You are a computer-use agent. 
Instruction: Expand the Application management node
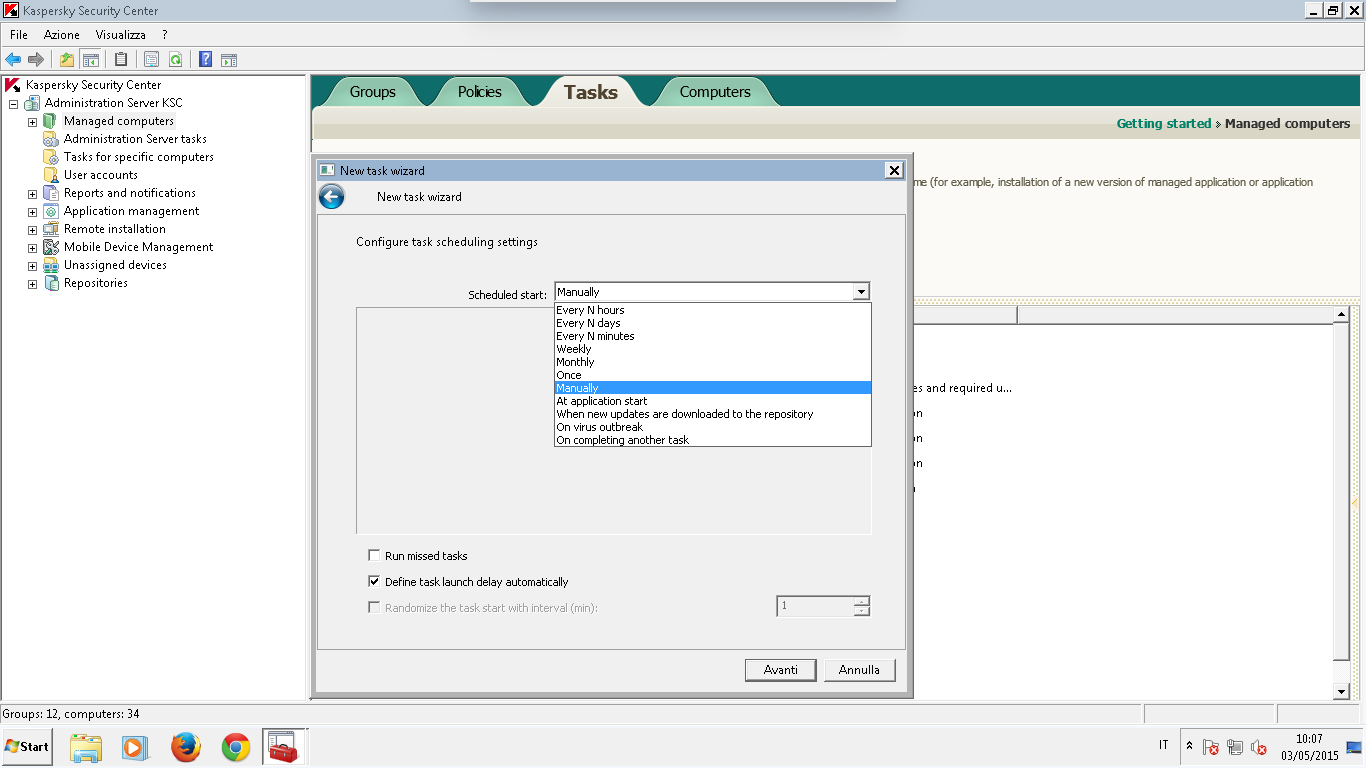click(x=32, y=211)
